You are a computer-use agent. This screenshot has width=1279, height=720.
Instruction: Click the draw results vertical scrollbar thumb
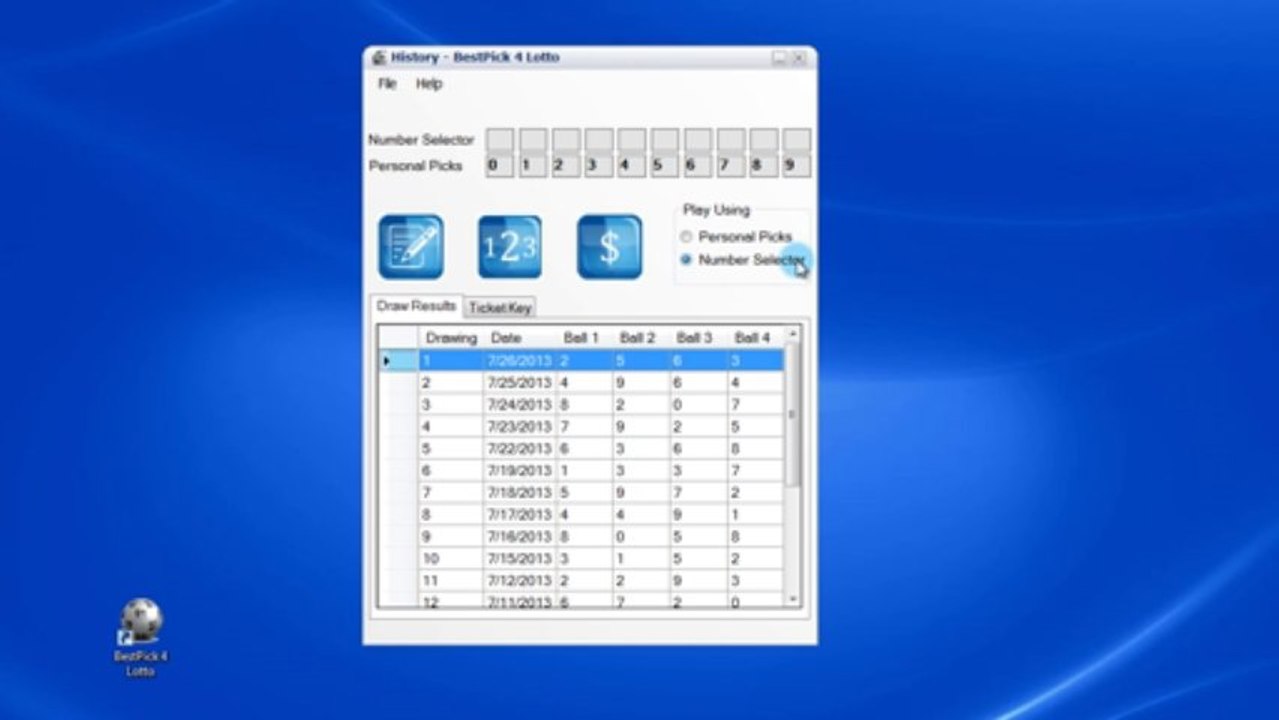click(793, 414)
